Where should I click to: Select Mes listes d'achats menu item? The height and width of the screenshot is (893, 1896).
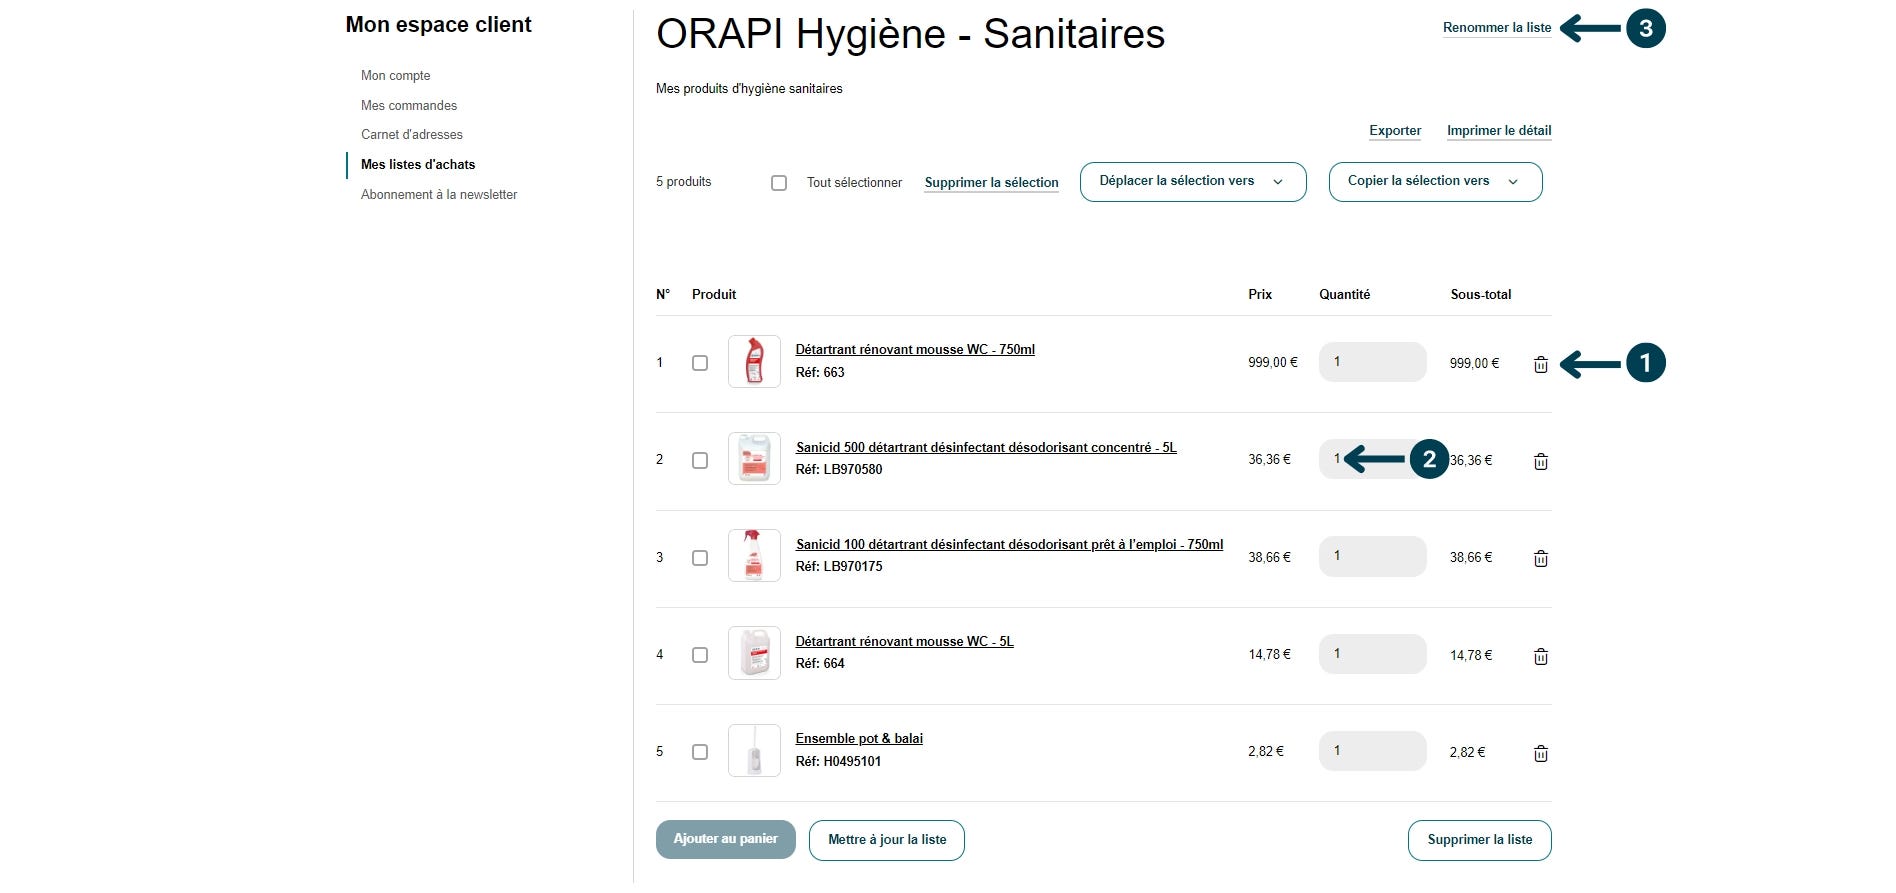click(x=418, y=165)
